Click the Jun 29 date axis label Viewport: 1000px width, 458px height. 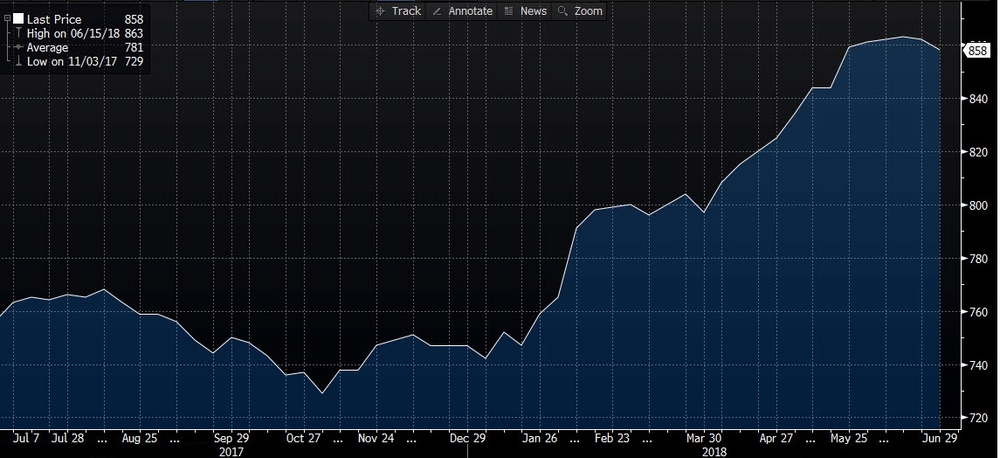click(940, 438)
